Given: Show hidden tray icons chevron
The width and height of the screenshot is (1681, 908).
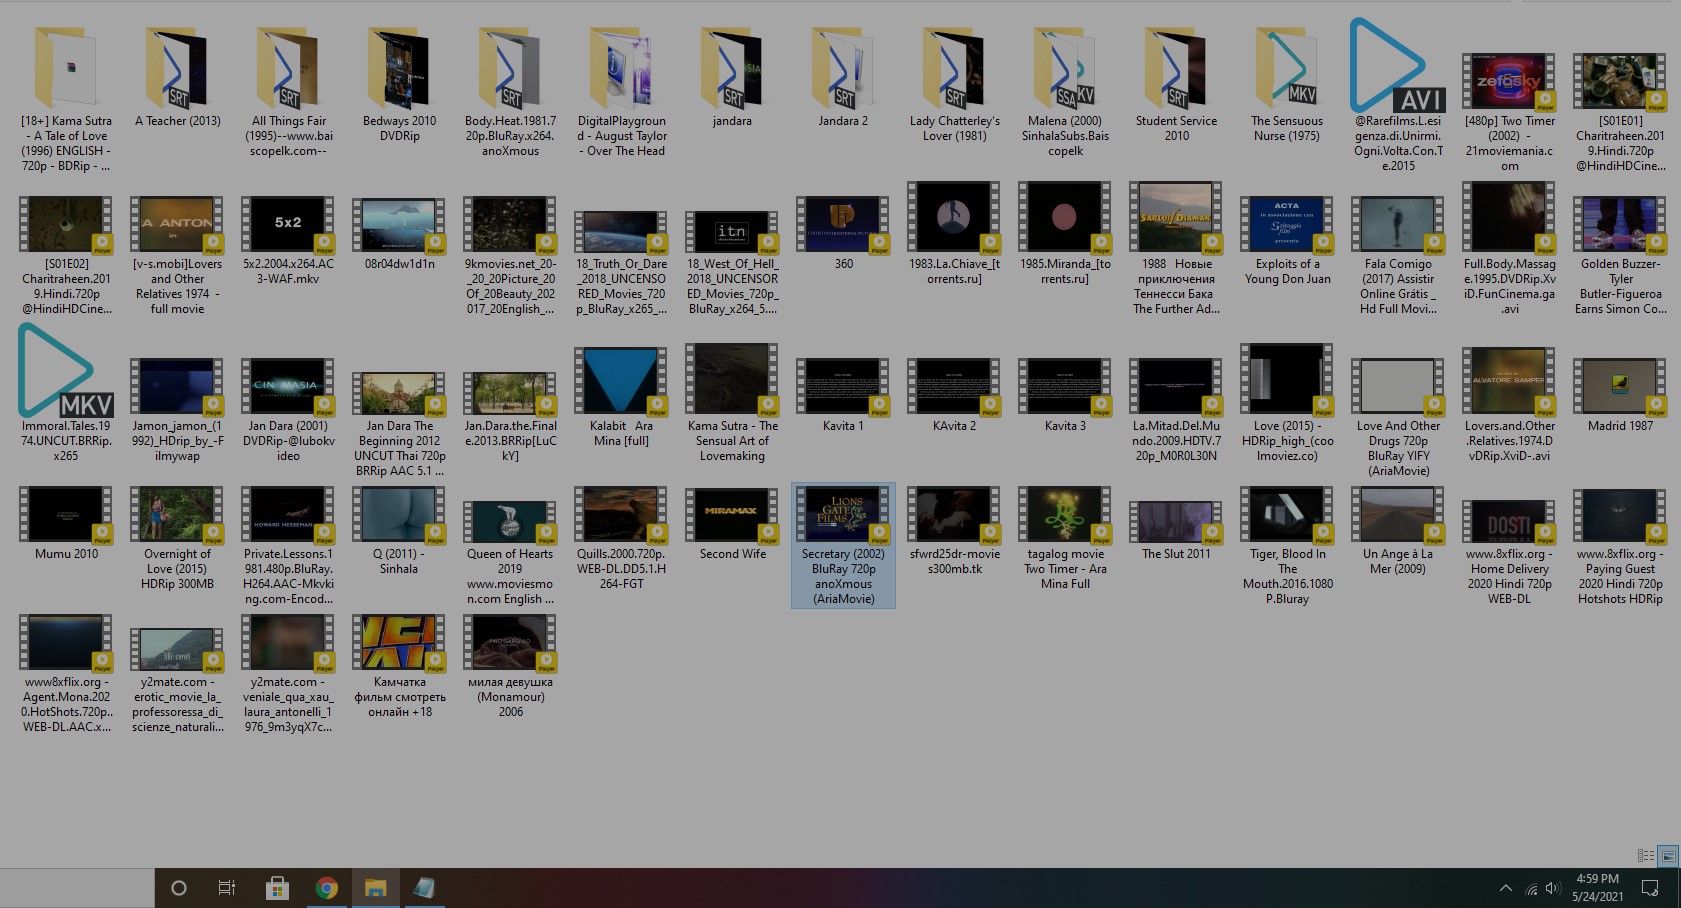Looking at the screenshot, I should 1506,888.
